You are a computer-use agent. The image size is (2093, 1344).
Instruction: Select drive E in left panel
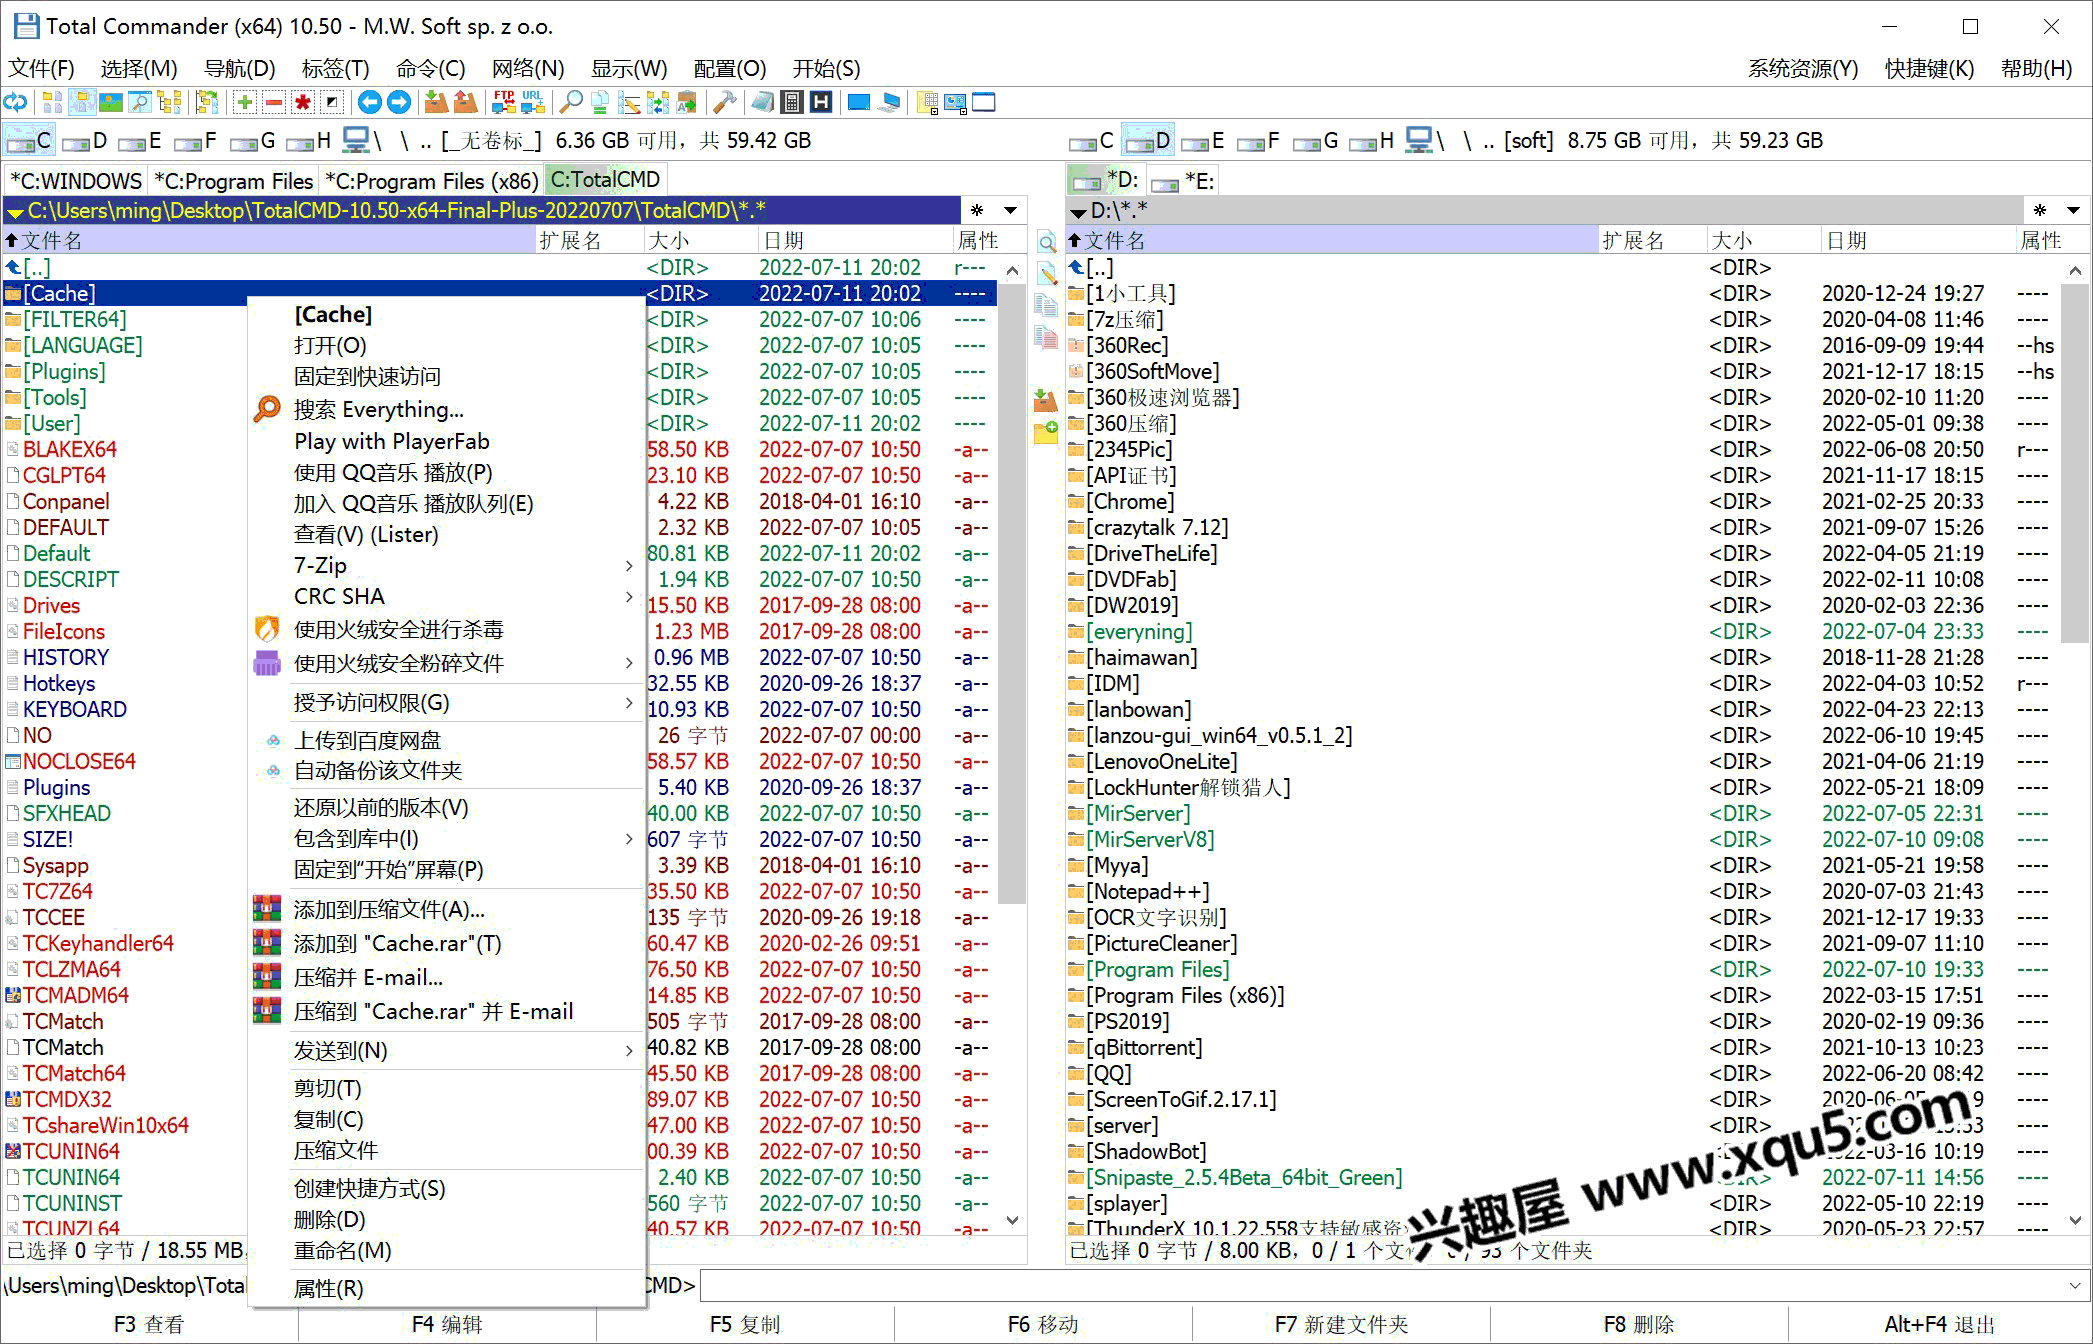click(x=140, y=141)
